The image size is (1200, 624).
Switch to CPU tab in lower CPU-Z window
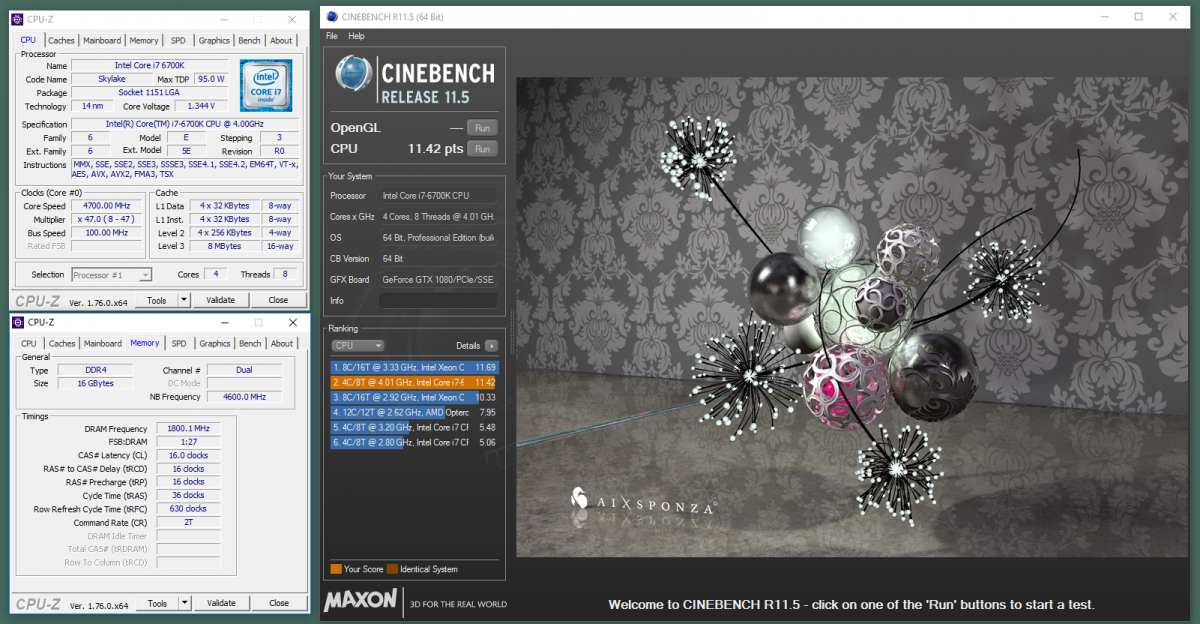(x=28, y=344)
